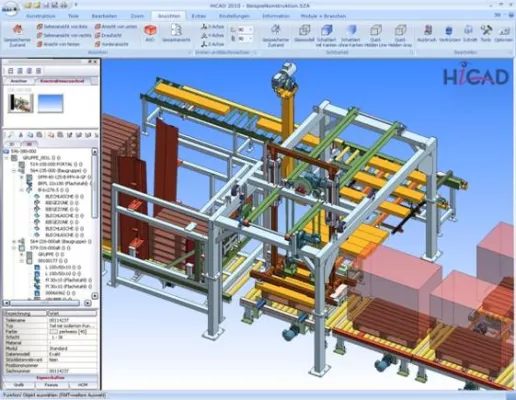Viewport: 516px width, 400px height.
Task: Open the Einstellungen ribbon tab
Action: pos(234,16)
